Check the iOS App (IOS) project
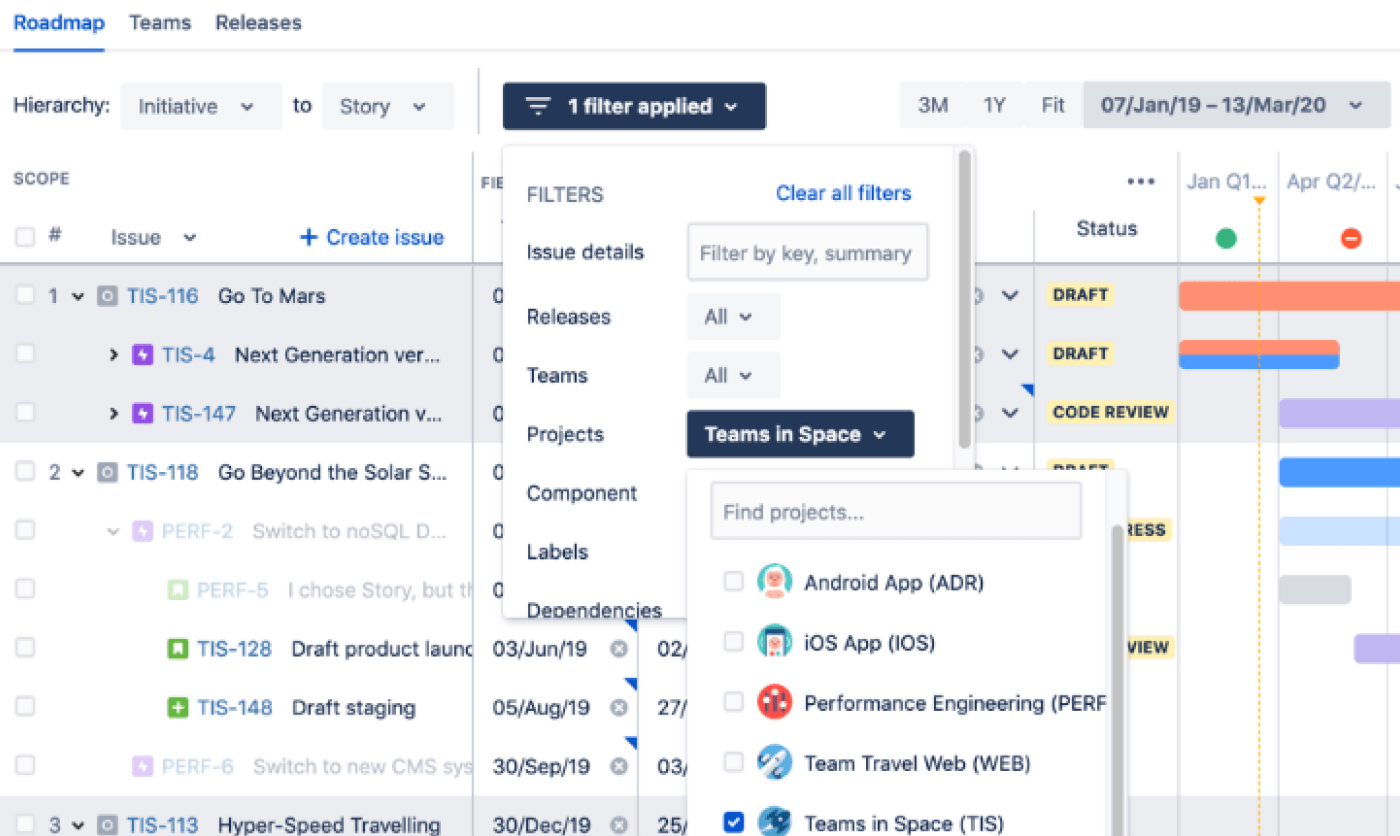The width and height of the screenshot is (1400, 836). [734, 642]
